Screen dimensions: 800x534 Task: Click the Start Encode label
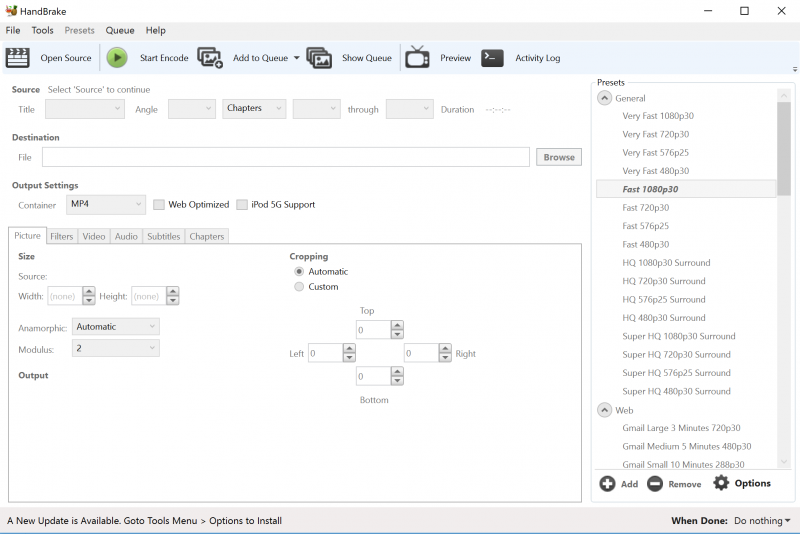coord(164,58)
